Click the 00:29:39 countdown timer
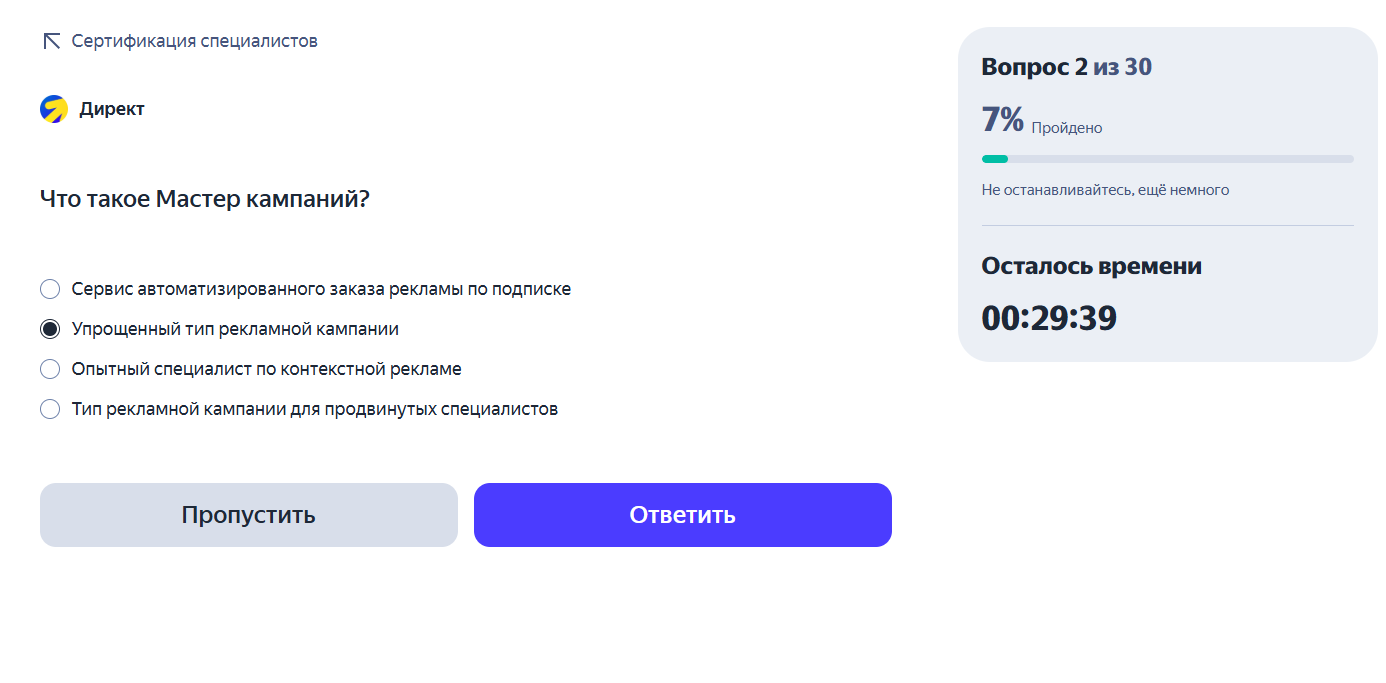This screenshot has height=683, width=1386. click(x=1049, y=318)
